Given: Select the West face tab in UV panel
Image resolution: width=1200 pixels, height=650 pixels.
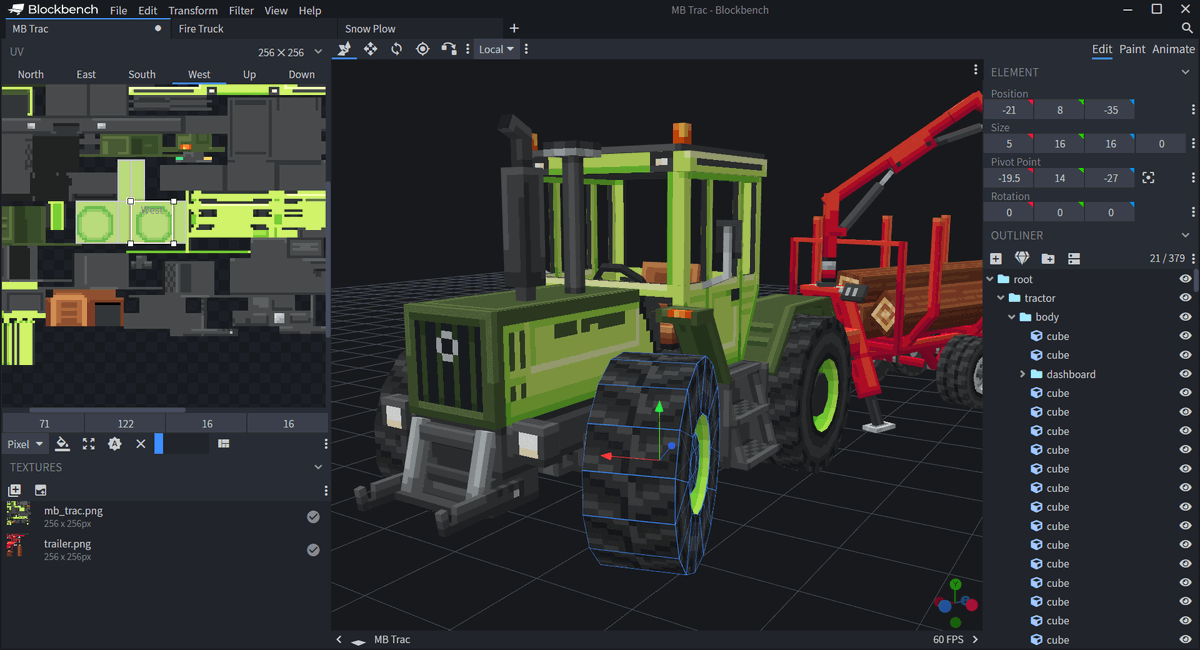Looking at the screenshot, I should [199, 74].
